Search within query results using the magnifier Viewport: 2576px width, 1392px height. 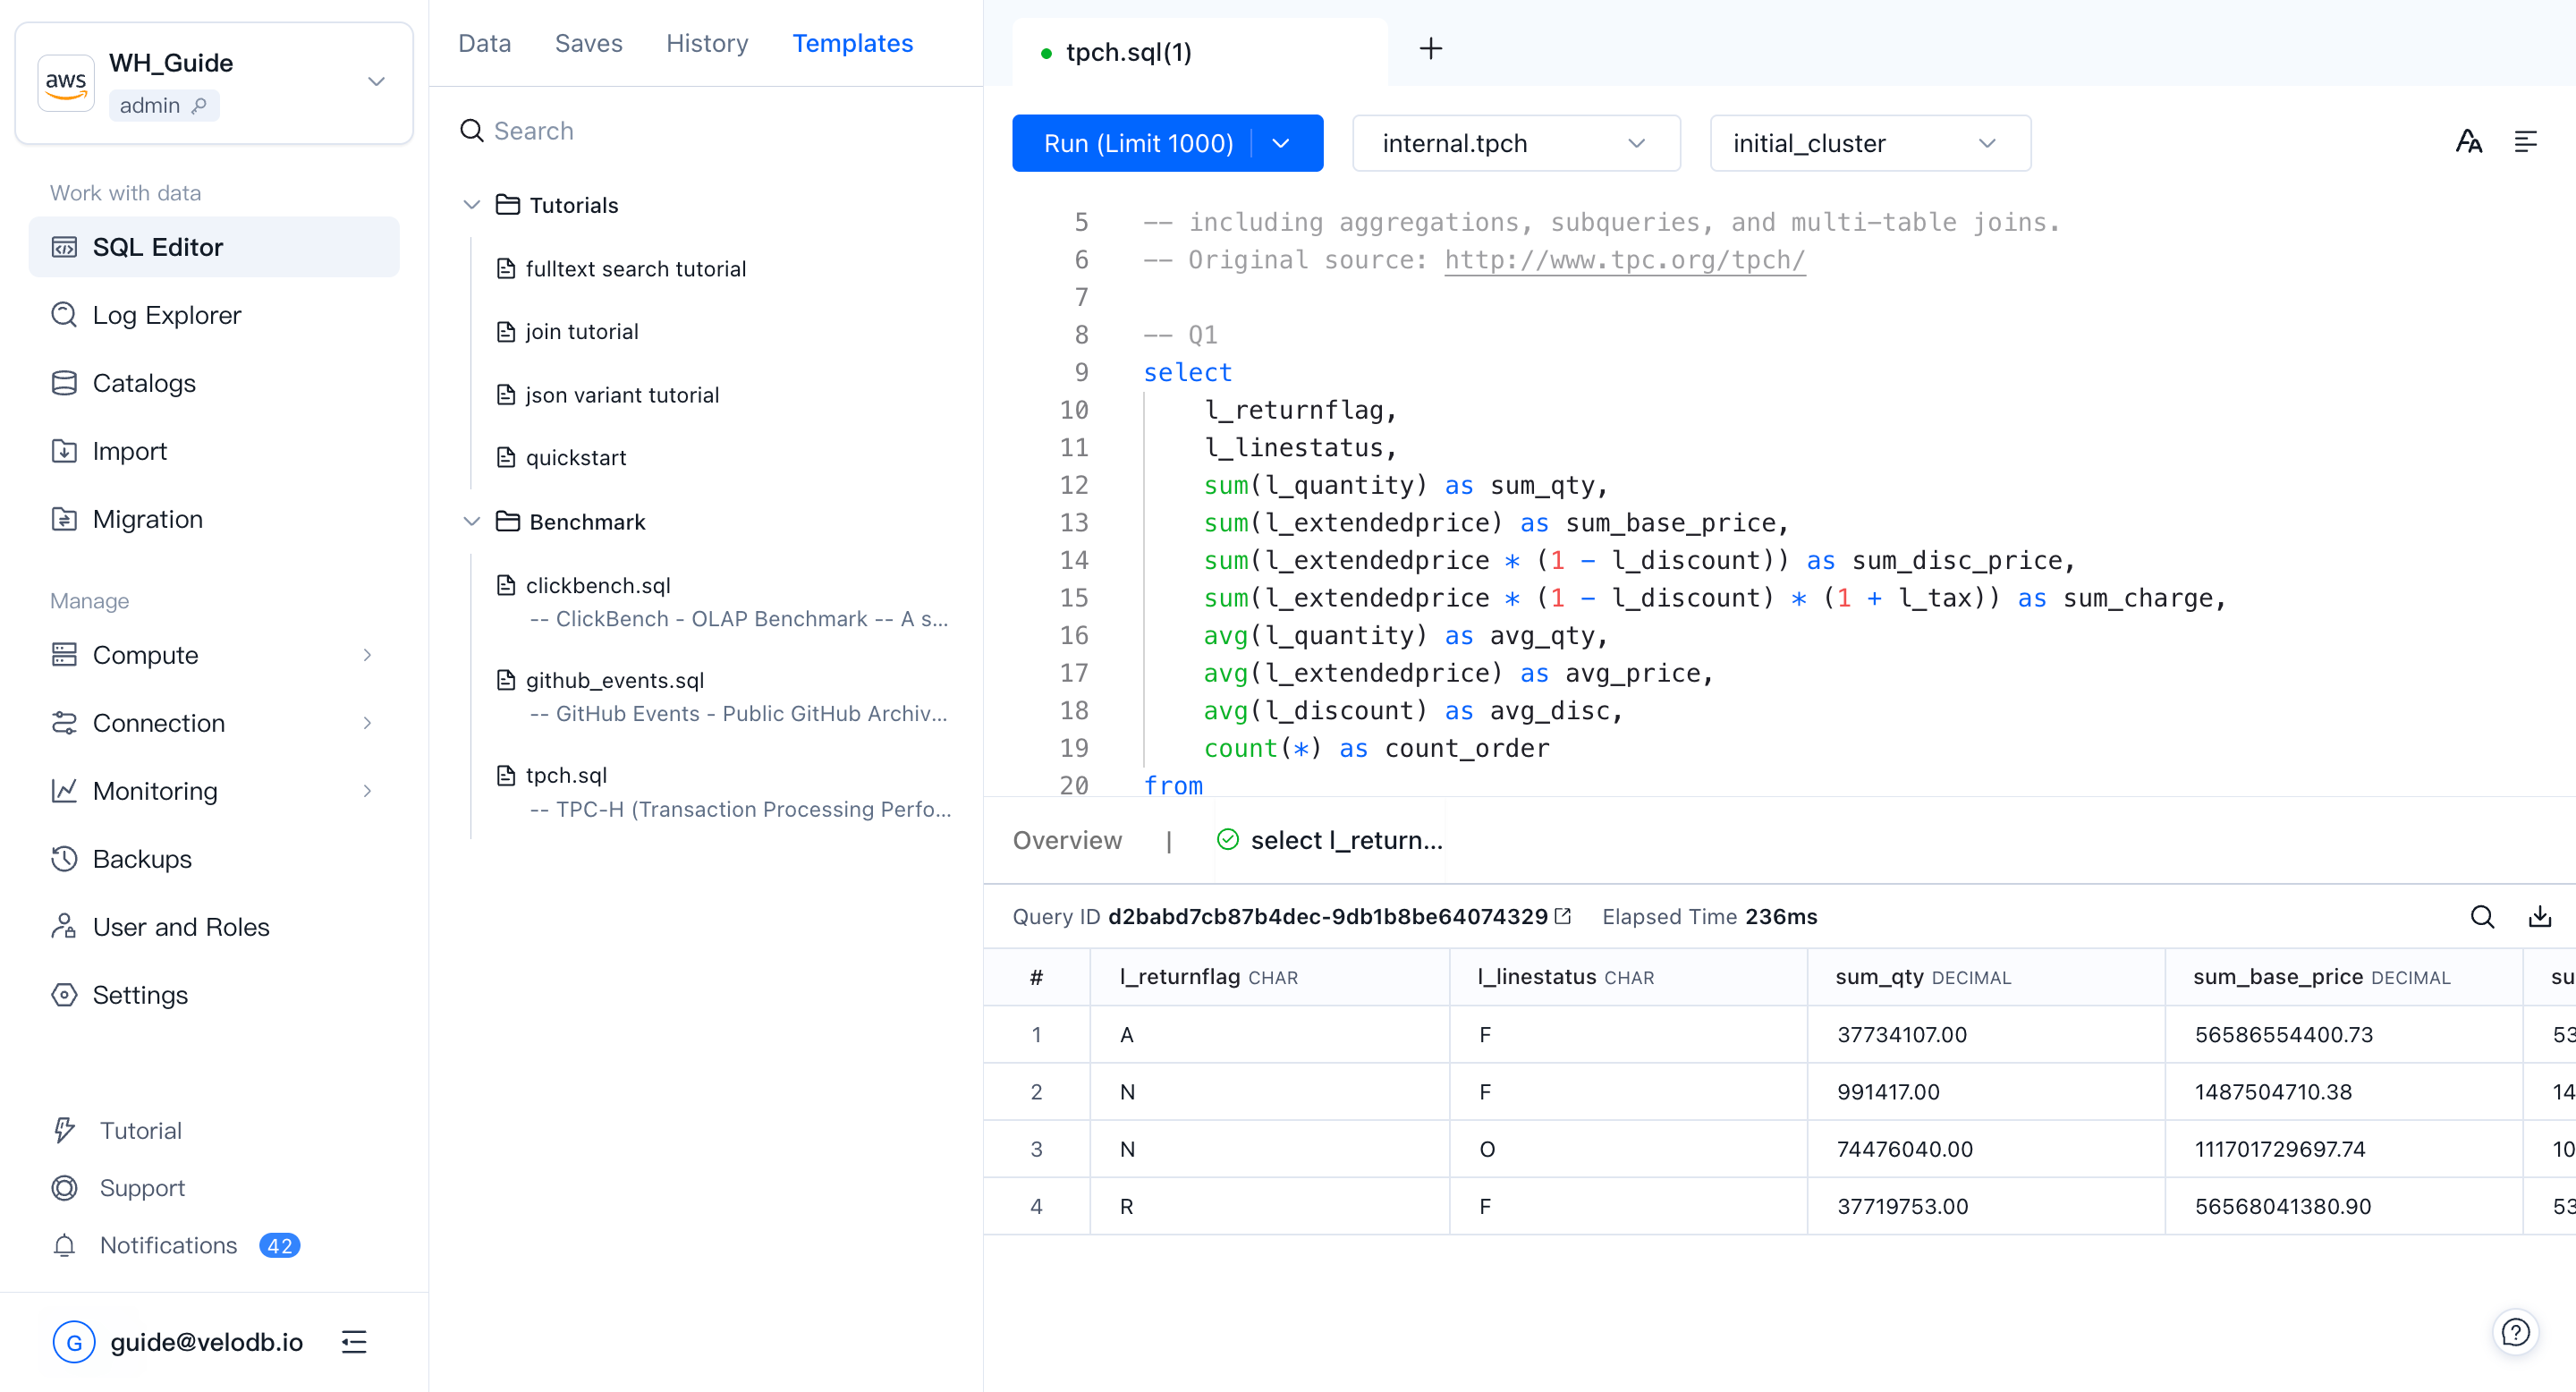2483,916
